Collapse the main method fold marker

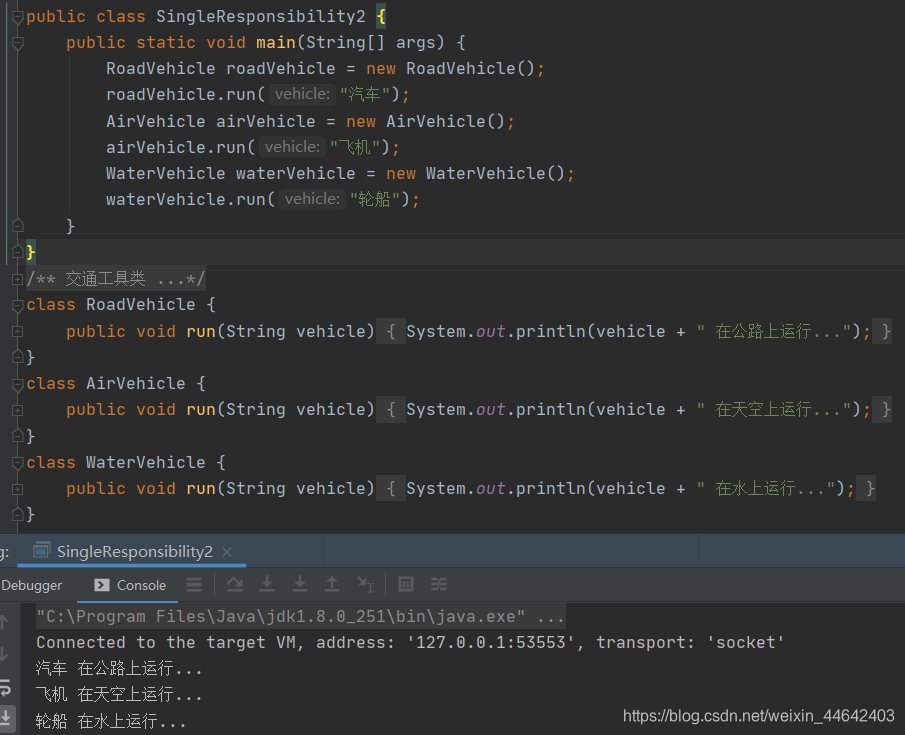(17, 43)
